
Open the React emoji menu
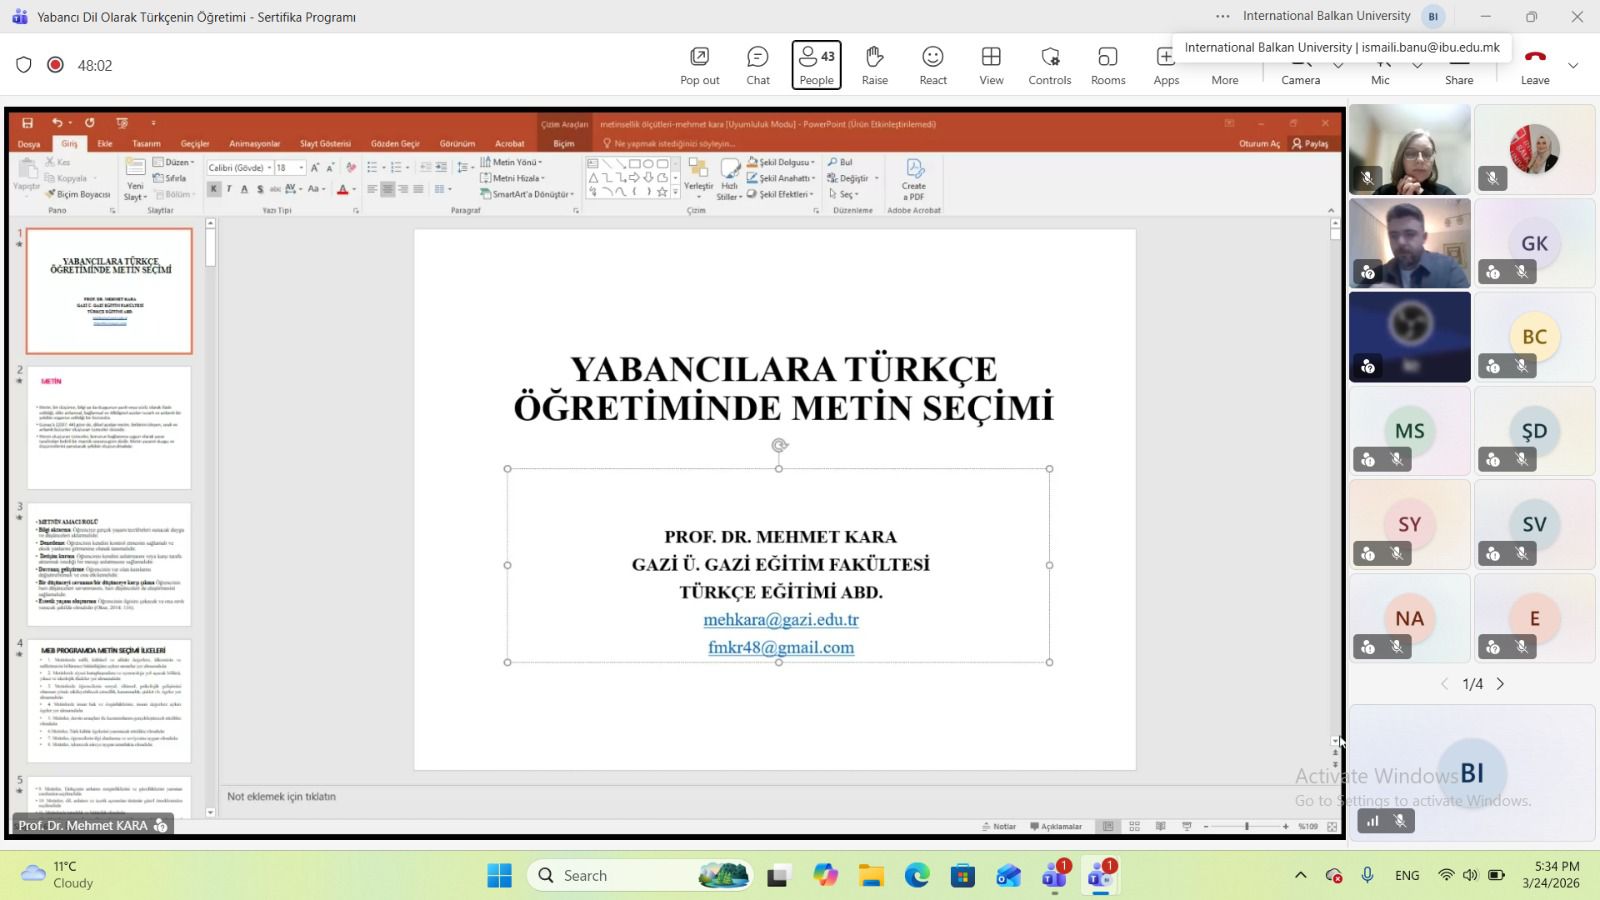pyautogui.click(x=933, y=65)
